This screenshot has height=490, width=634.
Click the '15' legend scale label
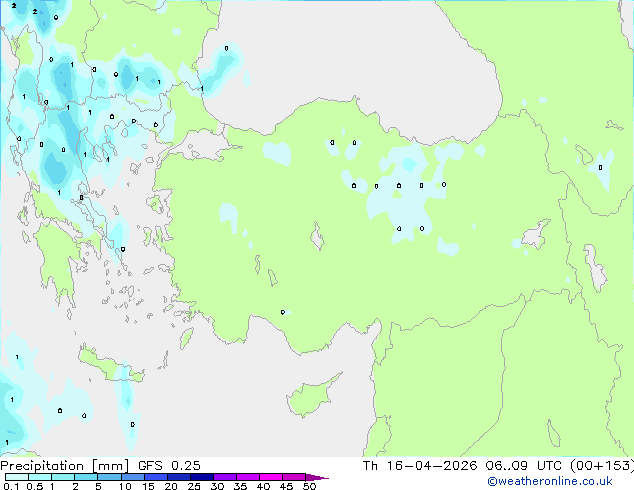pyautogui.click(x=148, y=486)
